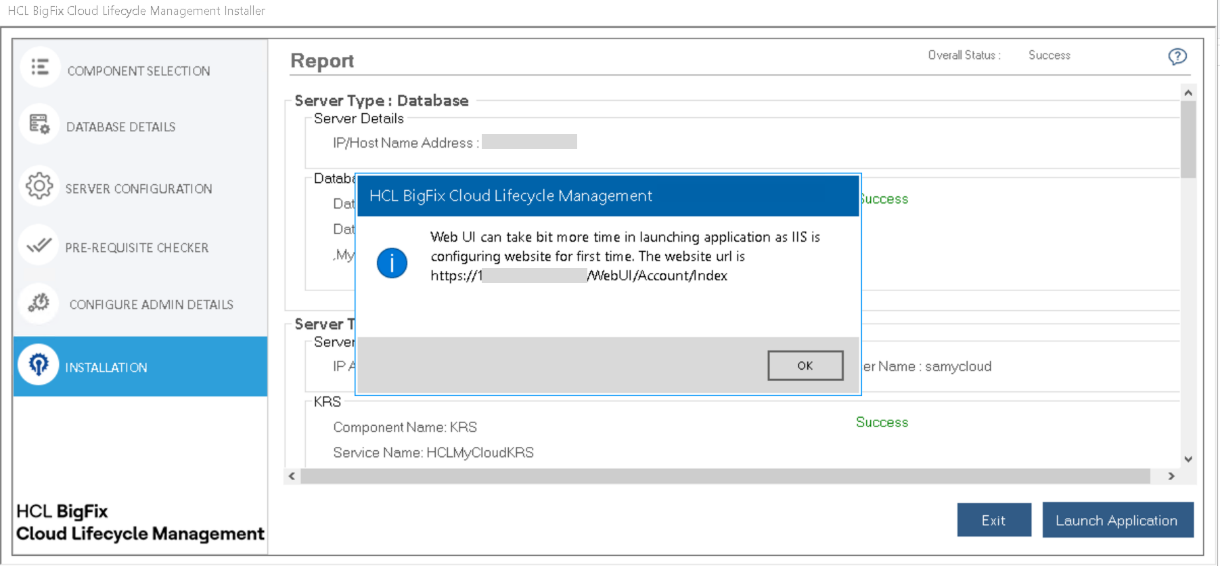Click the Exit button
The height and width of the screenshot is (566, 1220).
click(993, 520)
